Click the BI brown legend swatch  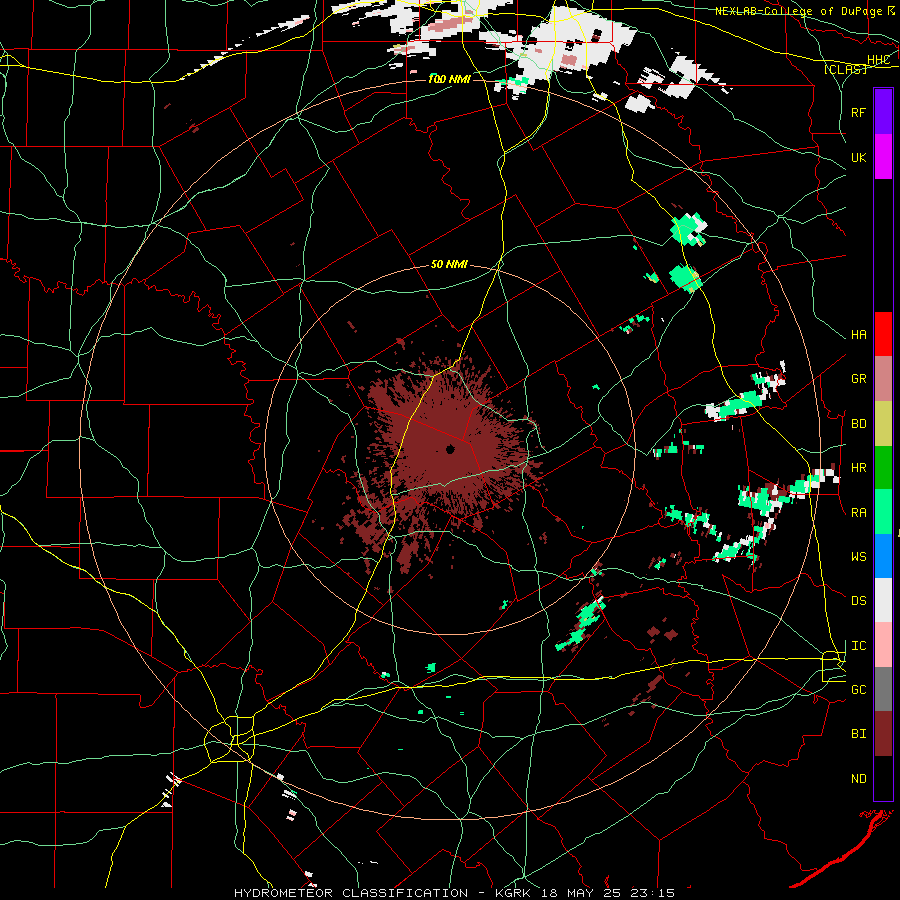[883, 734]
